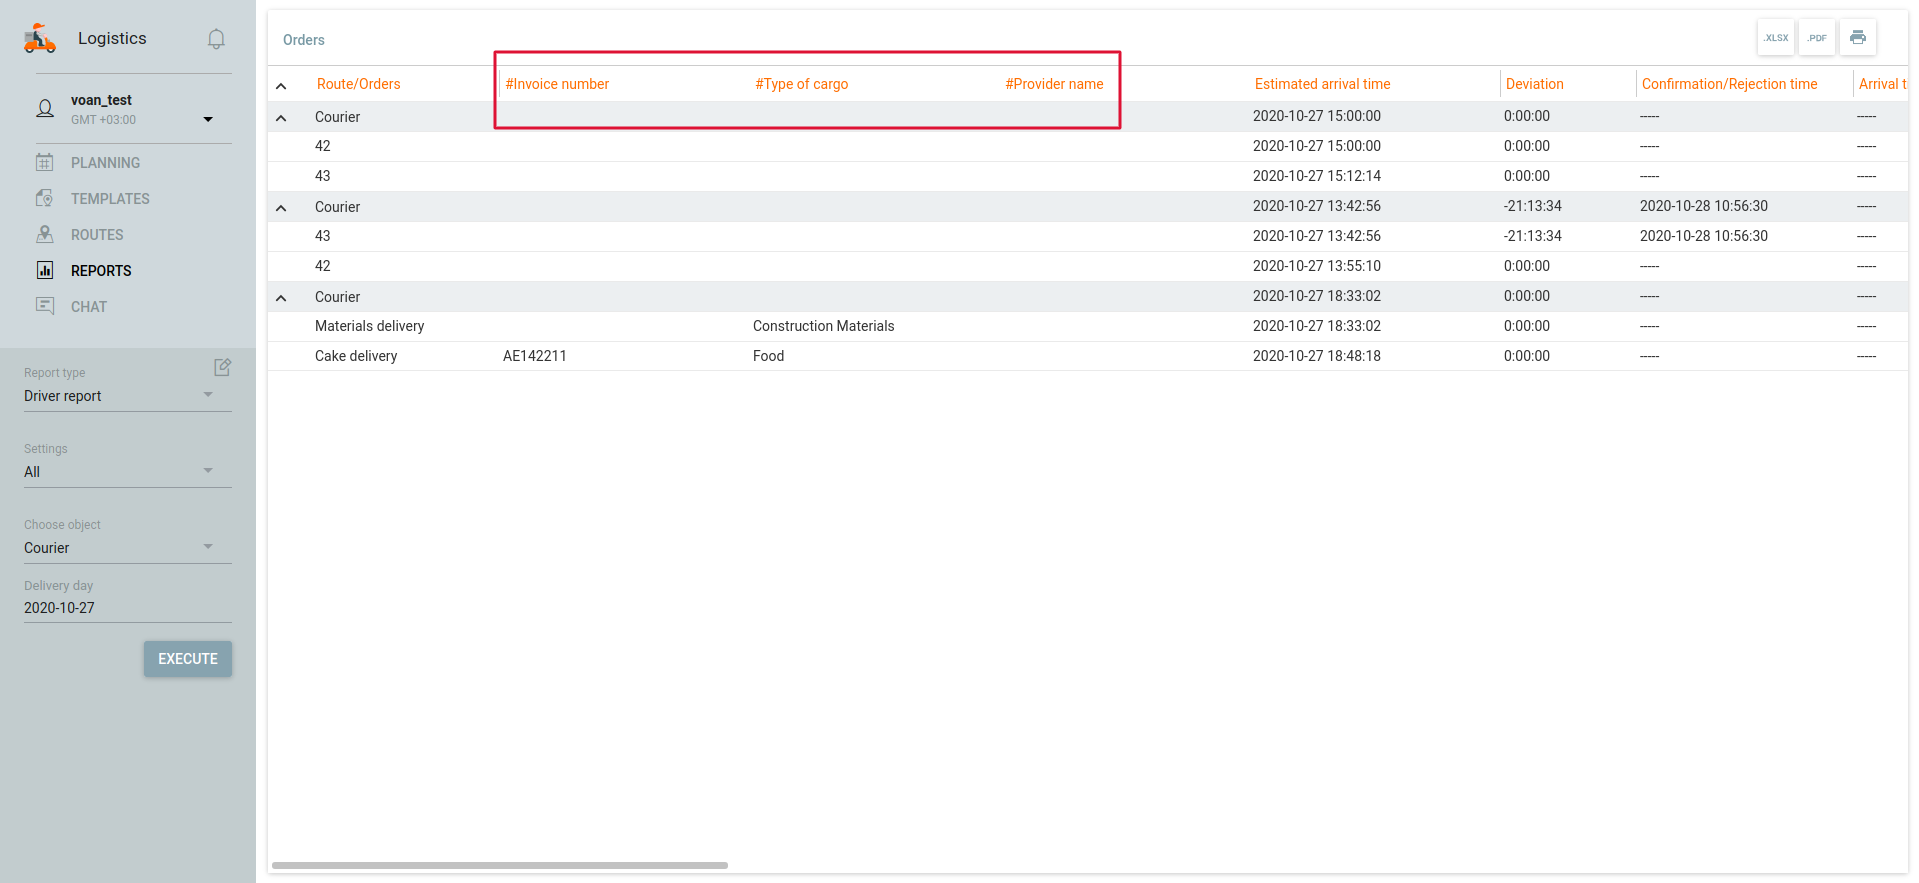Screen dimensions: 1919x883
Task: Open the Planning section
Action: 105,163
